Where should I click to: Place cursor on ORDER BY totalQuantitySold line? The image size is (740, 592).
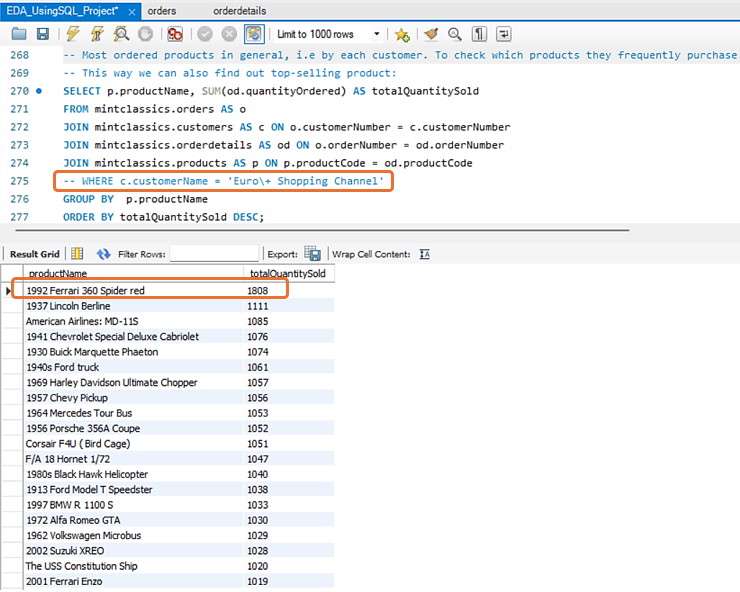click(164, 217)
